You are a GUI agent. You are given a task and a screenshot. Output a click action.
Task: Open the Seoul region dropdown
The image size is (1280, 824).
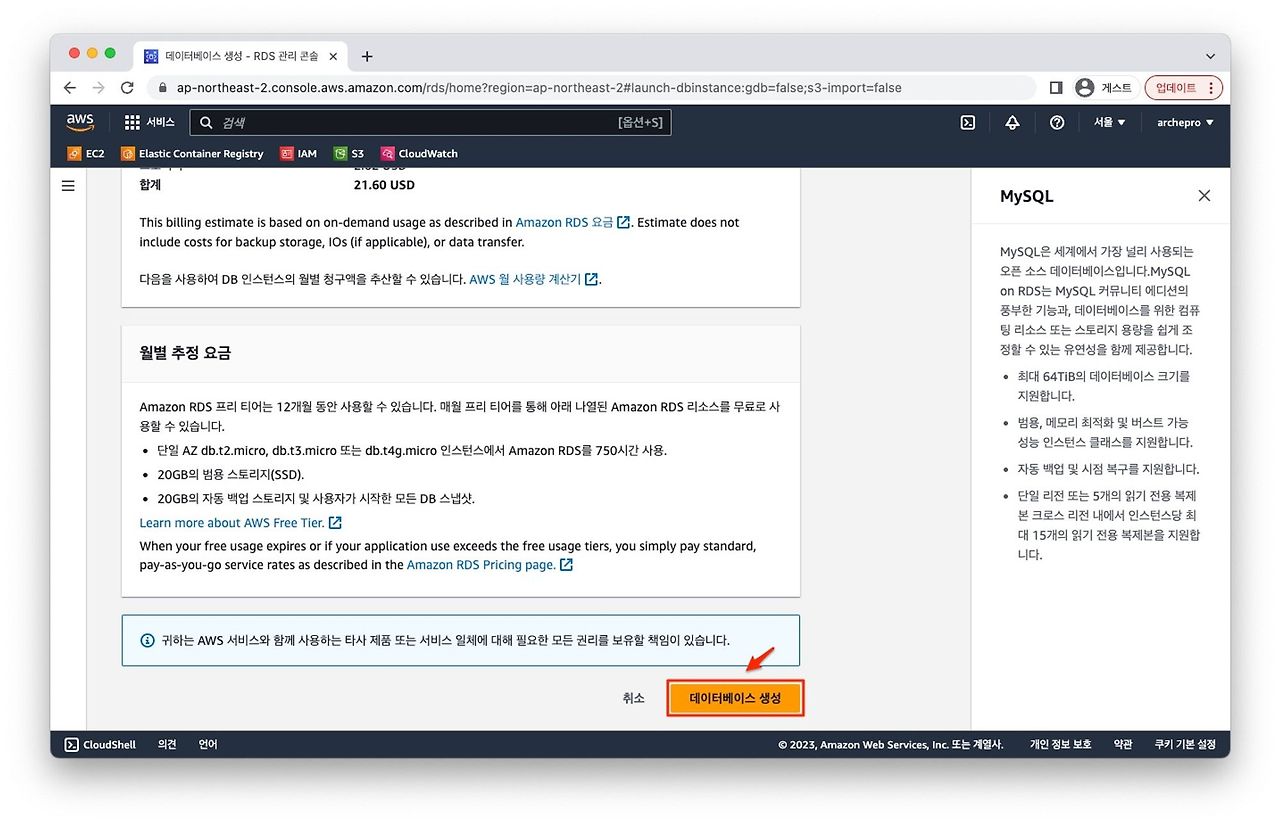[1109, 122]
